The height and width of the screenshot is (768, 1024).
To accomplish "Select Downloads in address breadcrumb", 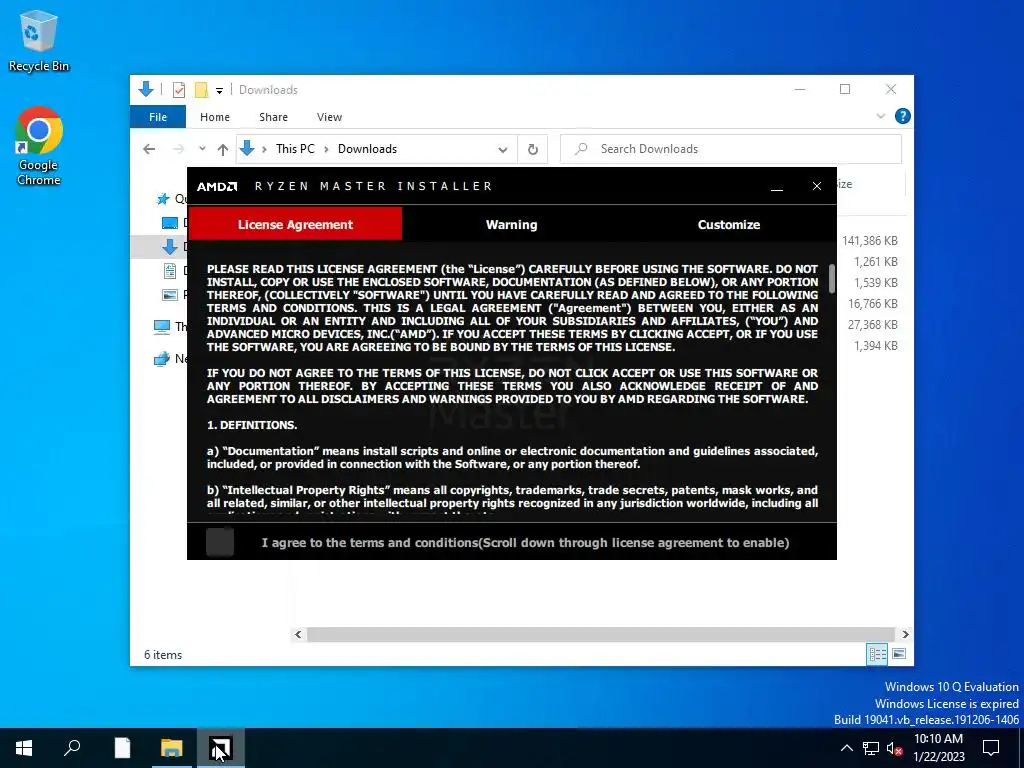I will coord(367,149).
